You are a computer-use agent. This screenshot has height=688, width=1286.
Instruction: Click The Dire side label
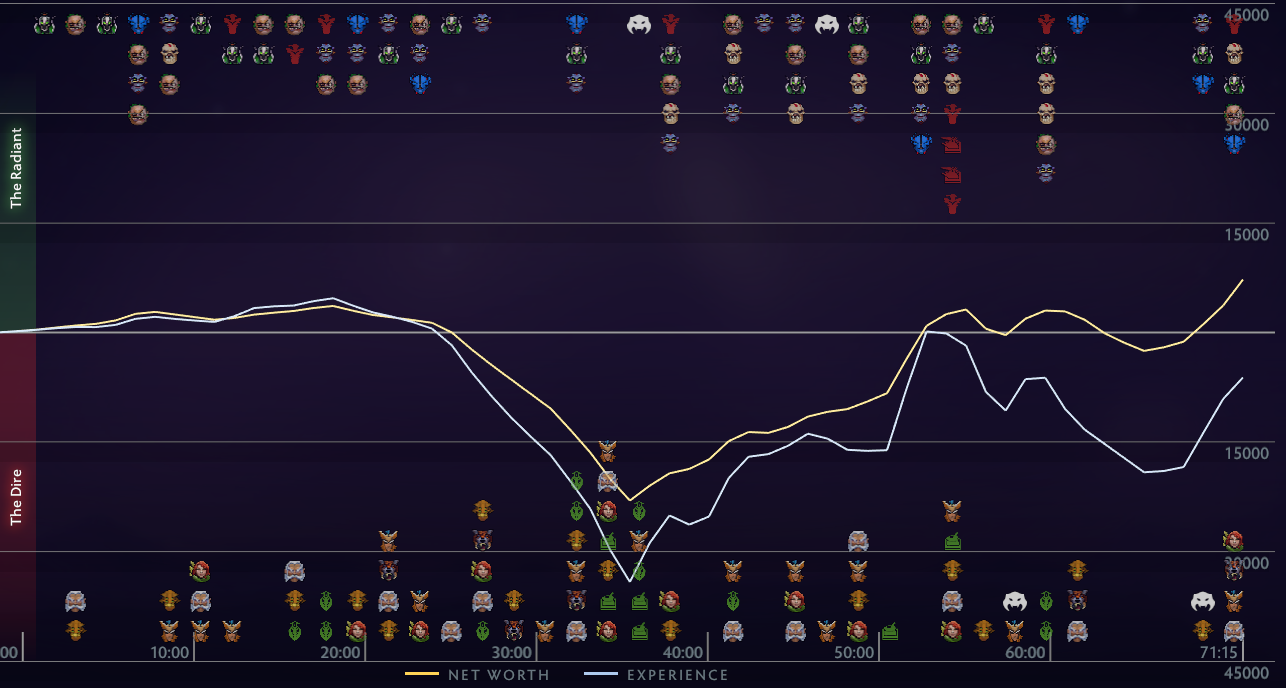pos(16,497)
